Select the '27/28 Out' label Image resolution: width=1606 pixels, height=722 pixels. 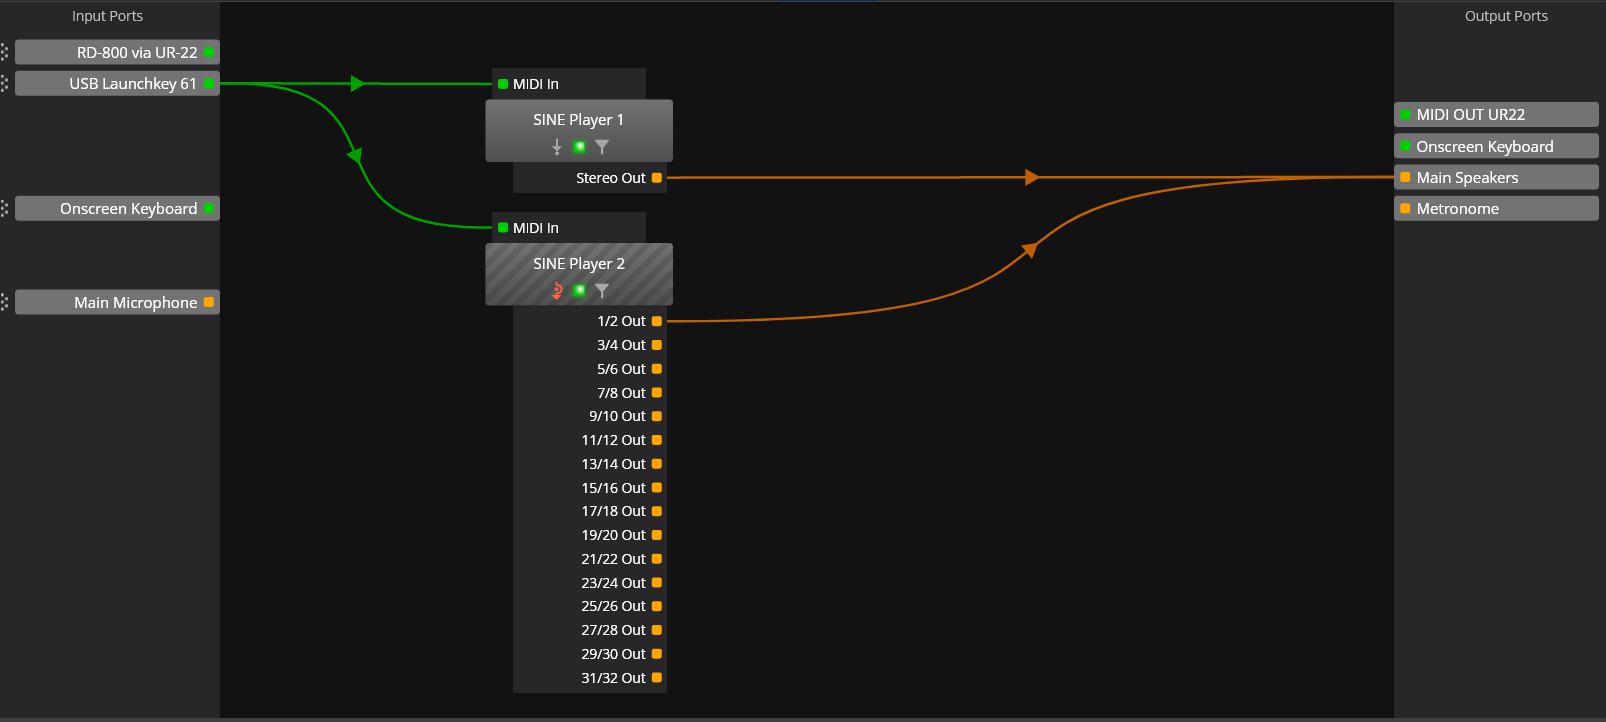tap(613, 630)
